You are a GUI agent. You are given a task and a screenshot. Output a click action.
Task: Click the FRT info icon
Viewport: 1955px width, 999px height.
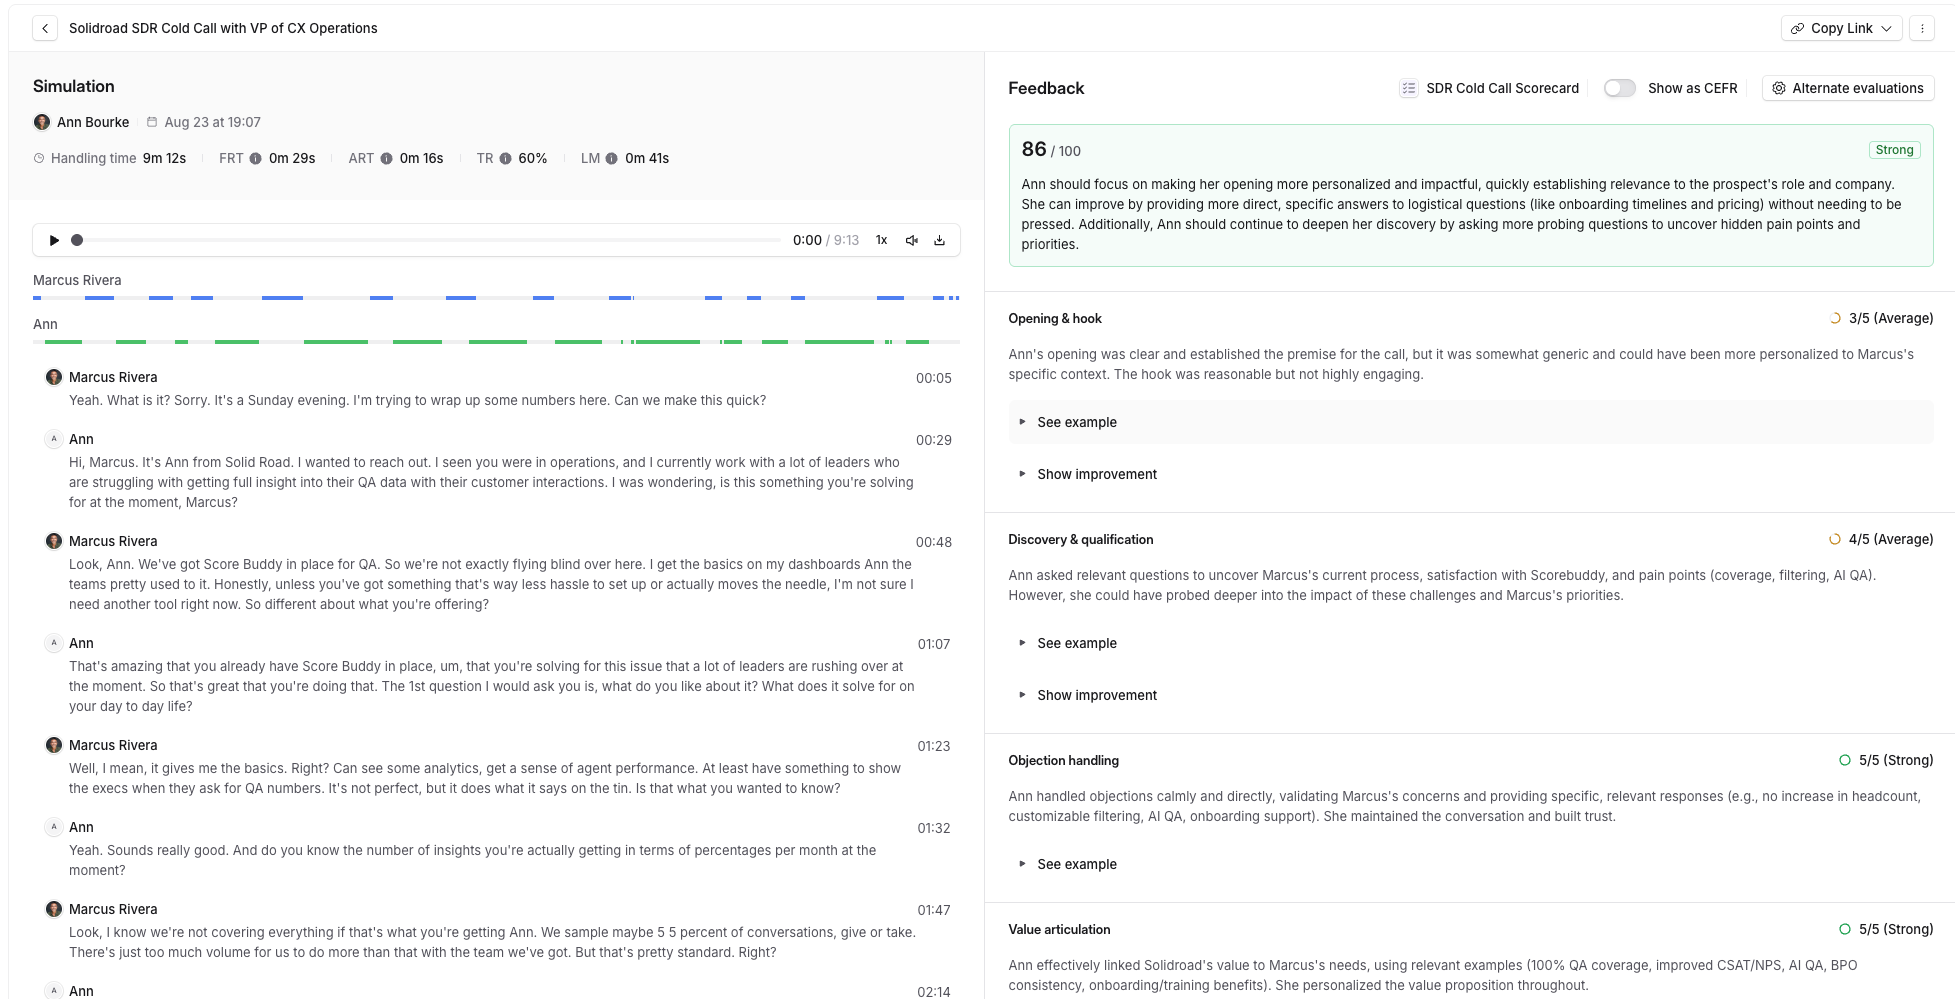click(x=256, y=158)
